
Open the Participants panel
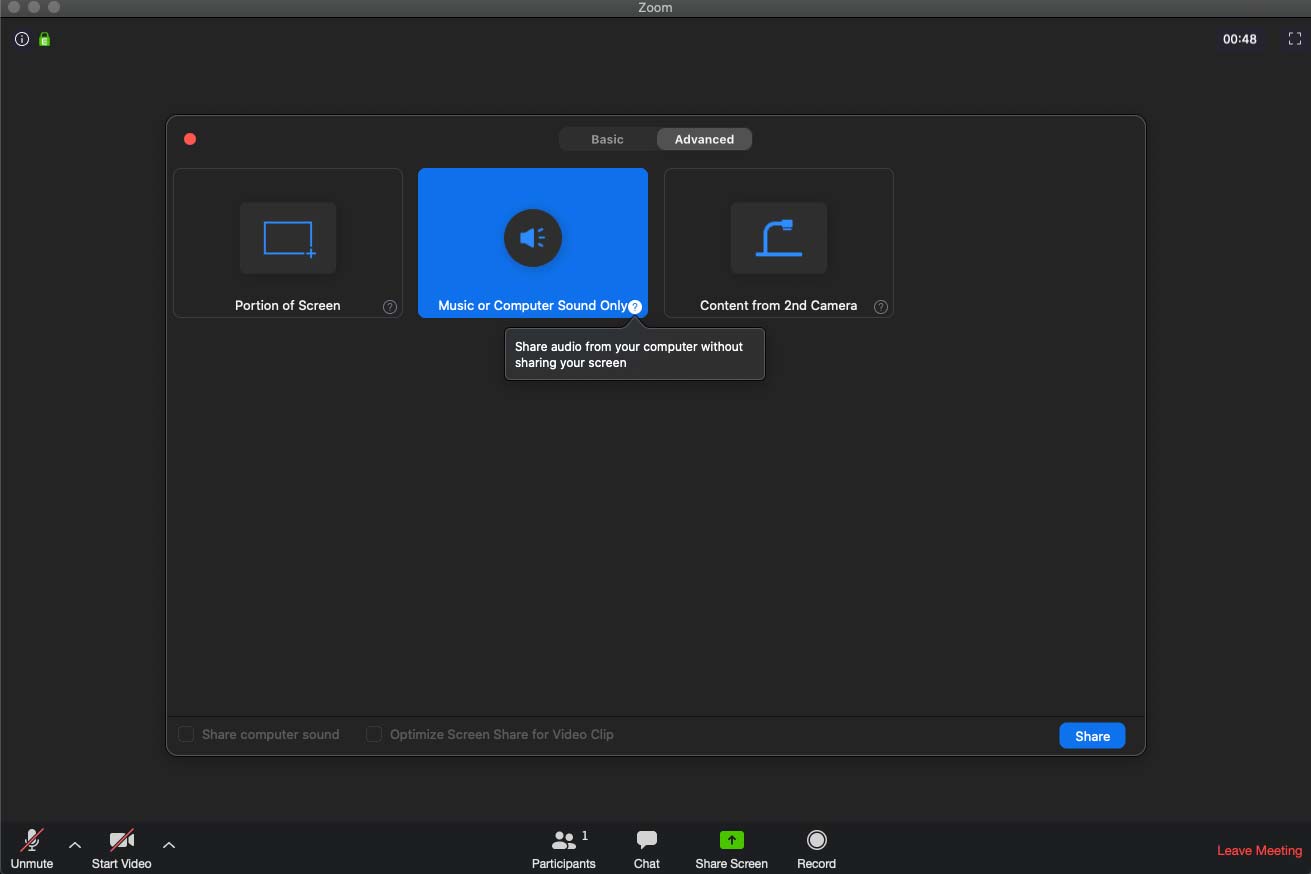tap(563, 848)
